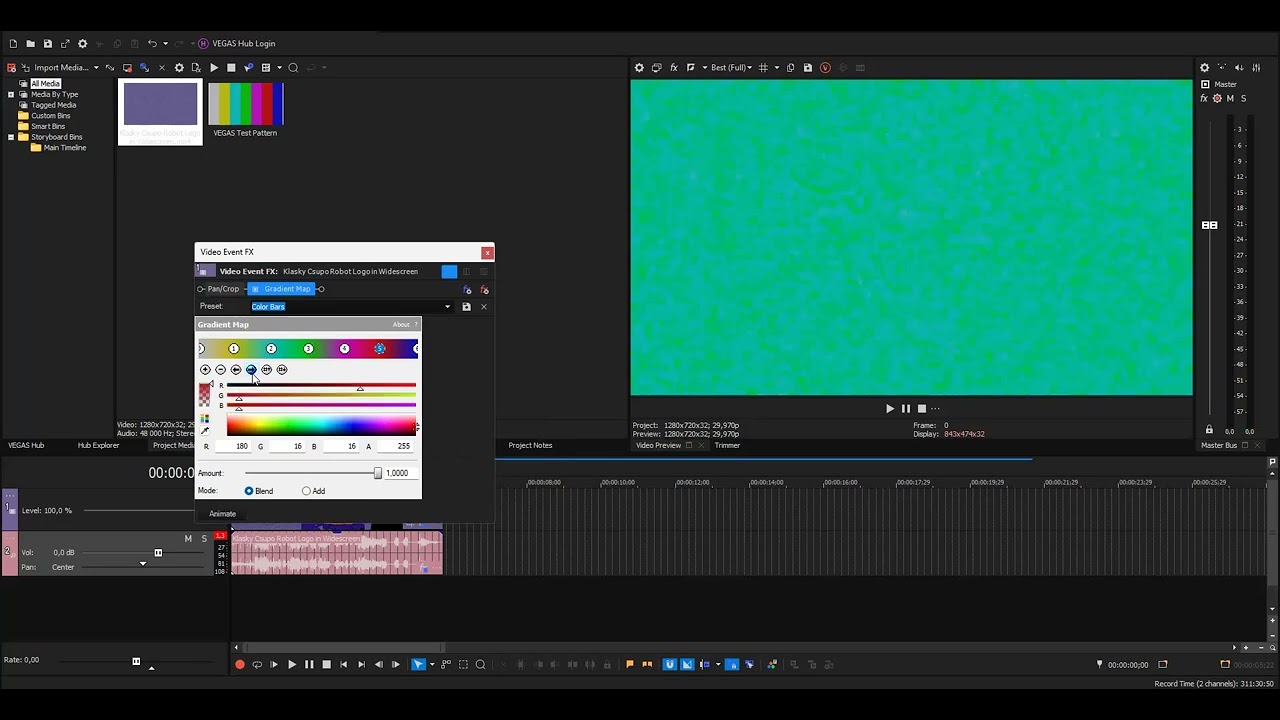
Task: Collapse Storyboard Bins tree node
Action: [x=11, y=137]
